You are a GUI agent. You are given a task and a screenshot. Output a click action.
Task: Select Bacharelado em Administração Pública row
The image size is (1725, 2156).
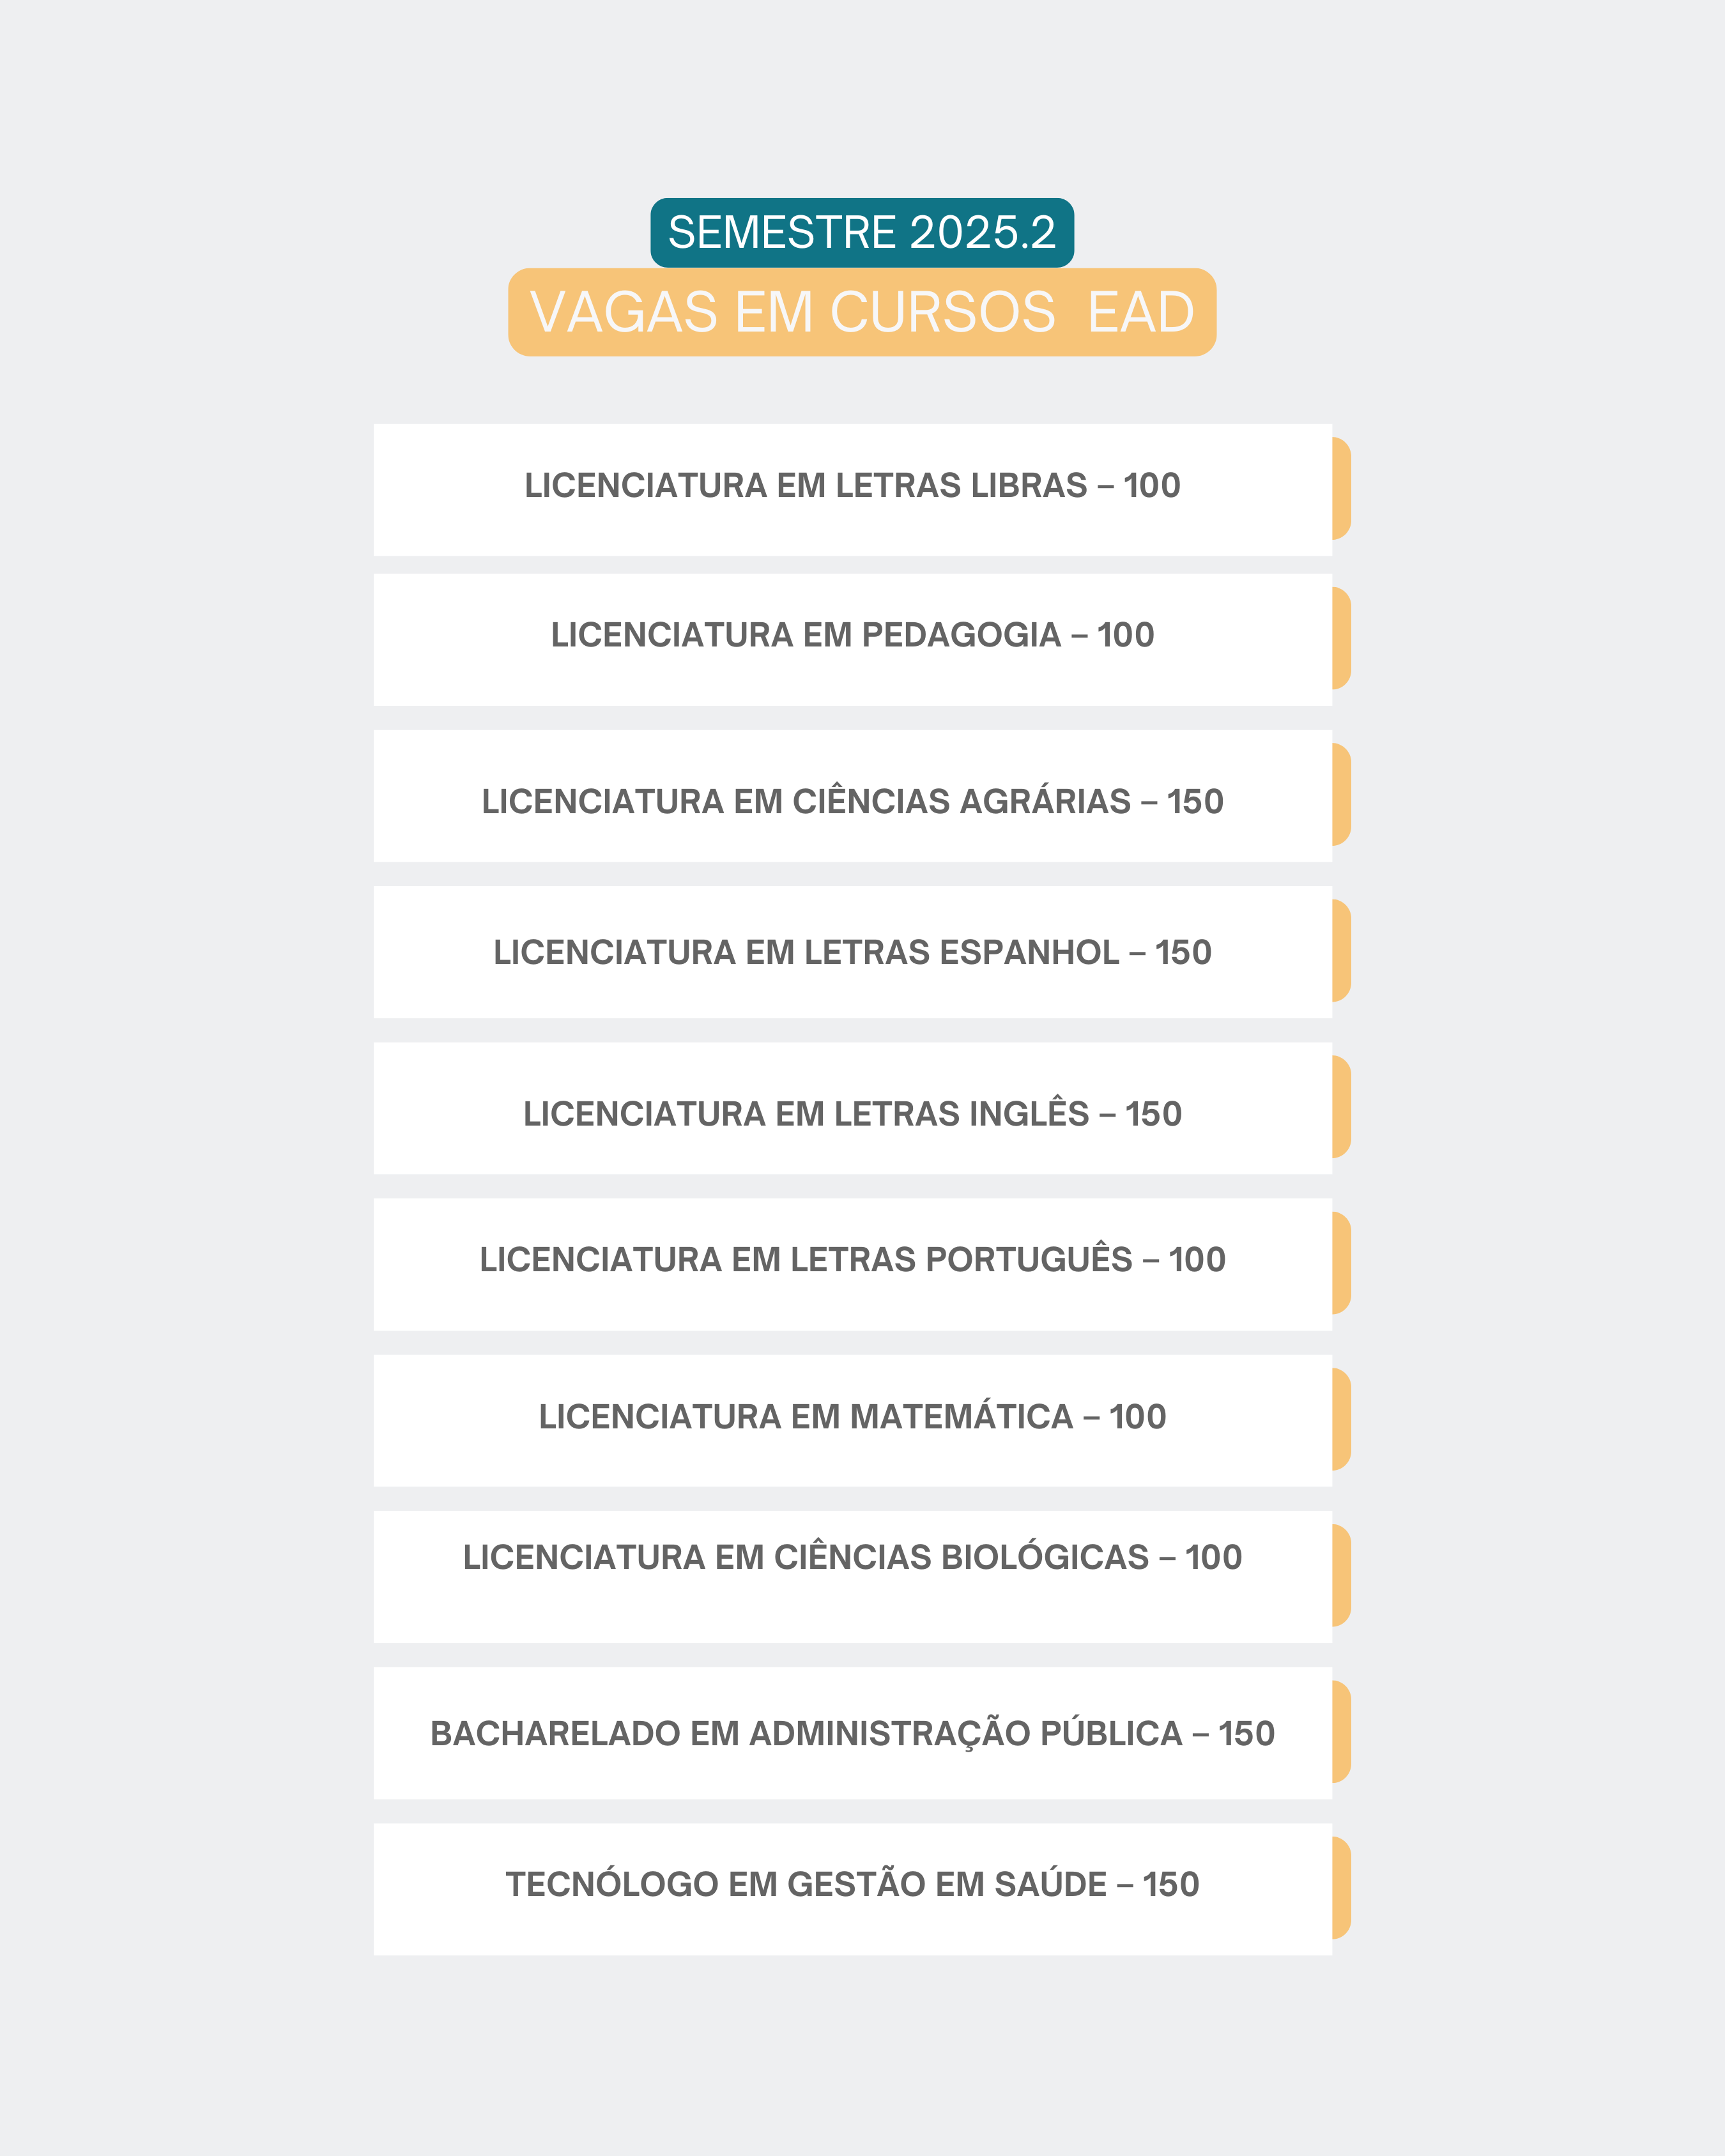pos(852,1733)
